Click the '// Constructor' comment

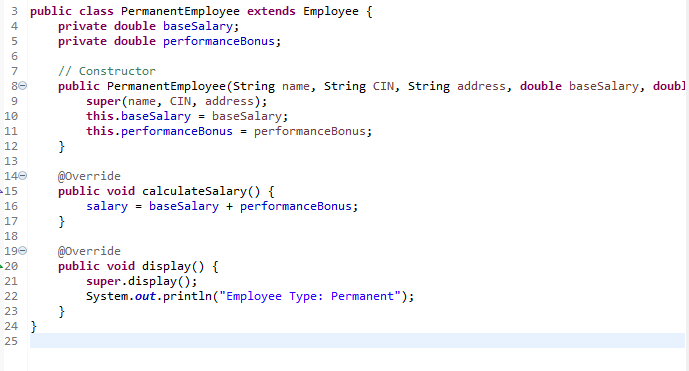(x=107, y=71)
